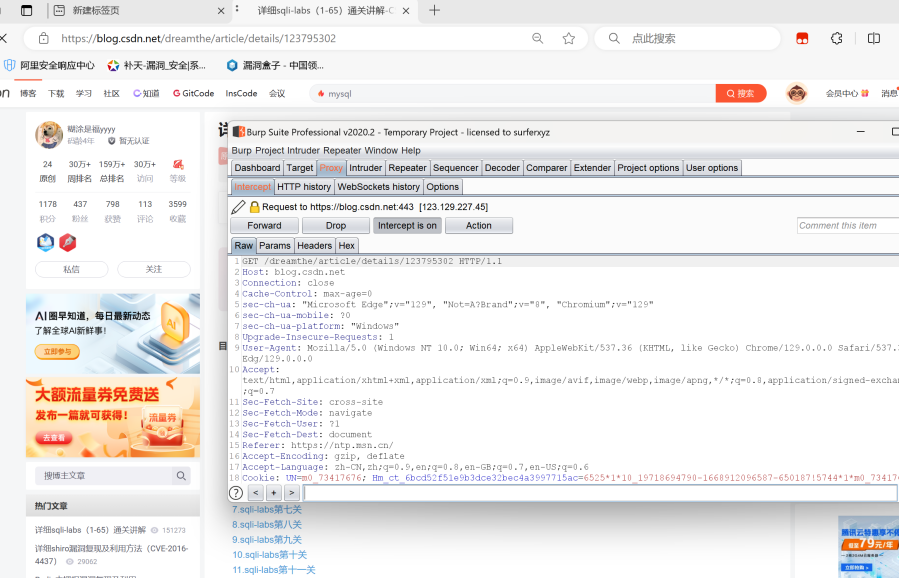Click the browser tab actions icon
Viewport: 899px width, 578px height.
pyautogui.click(x=26, y=10)
